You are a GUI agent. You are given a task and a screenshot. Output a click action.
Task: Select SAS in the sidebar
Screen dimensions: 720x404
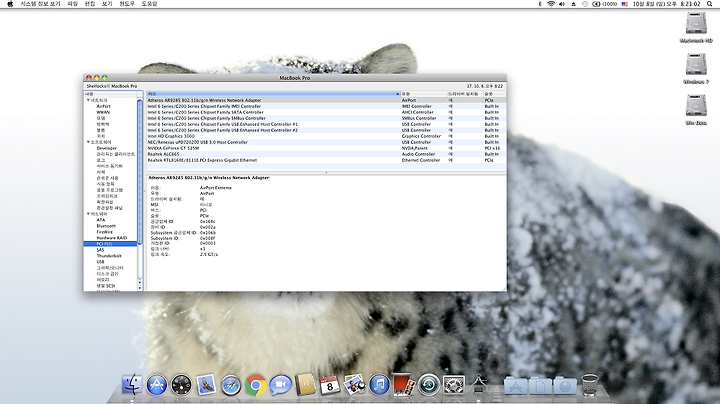pyautogui.click(x=100, y=250)
